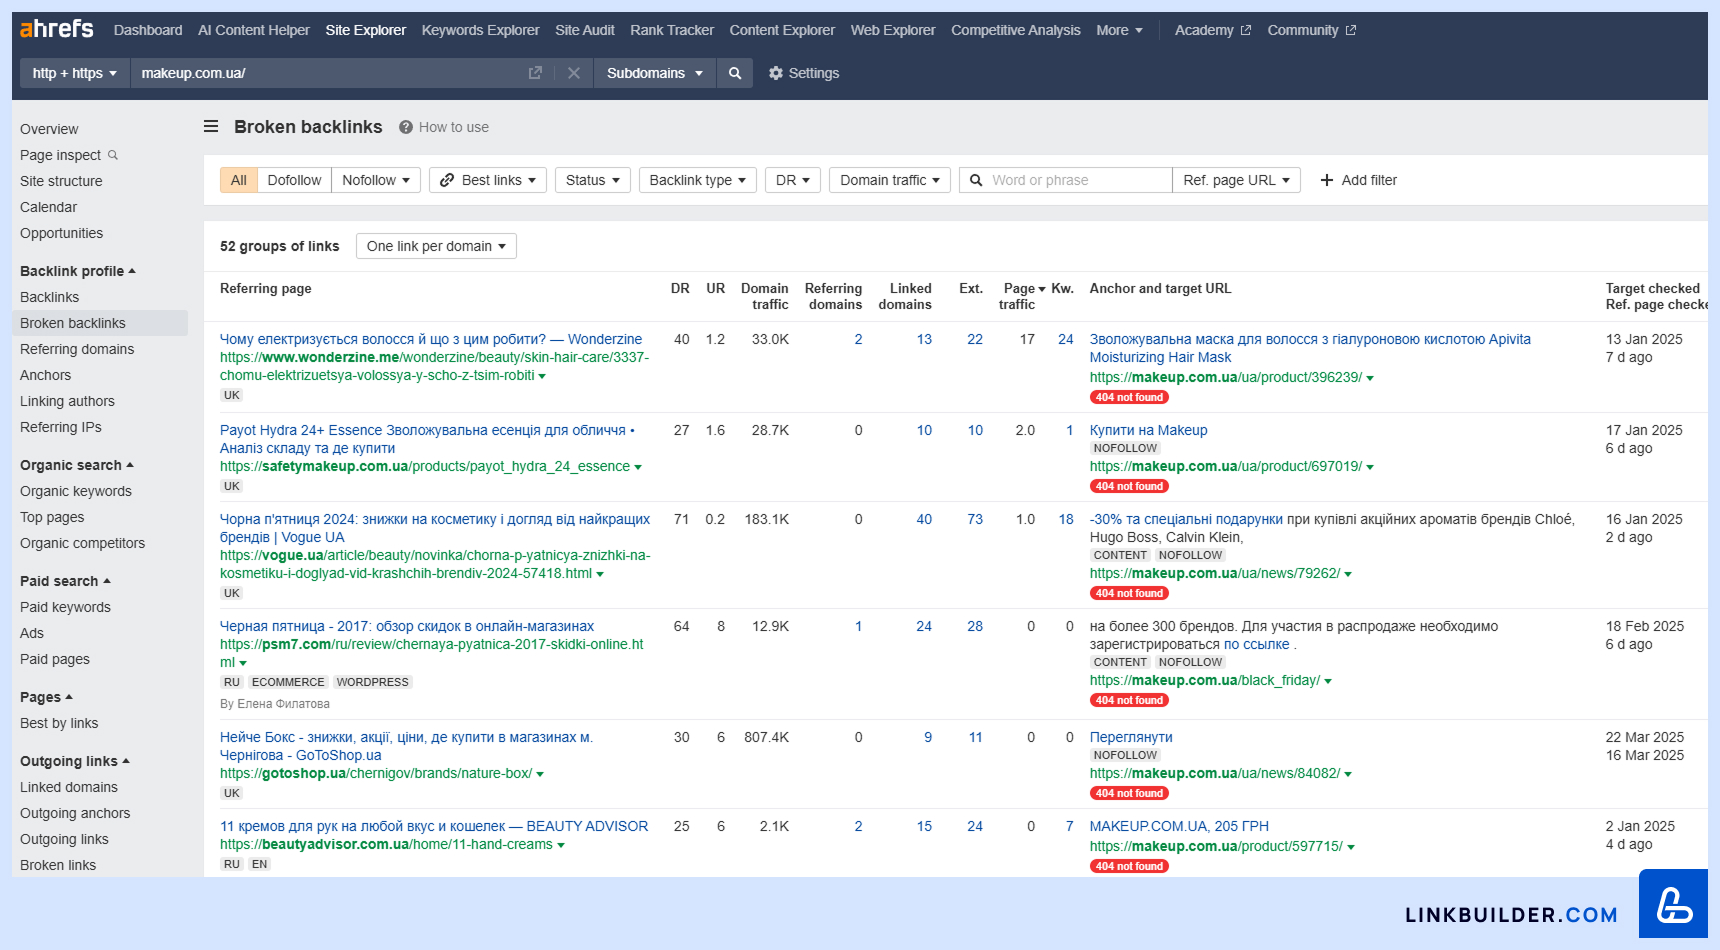This screenshot has height=950, width=1720.
Task: Open URL in new tab icon
Action: [x=535, y=73]
